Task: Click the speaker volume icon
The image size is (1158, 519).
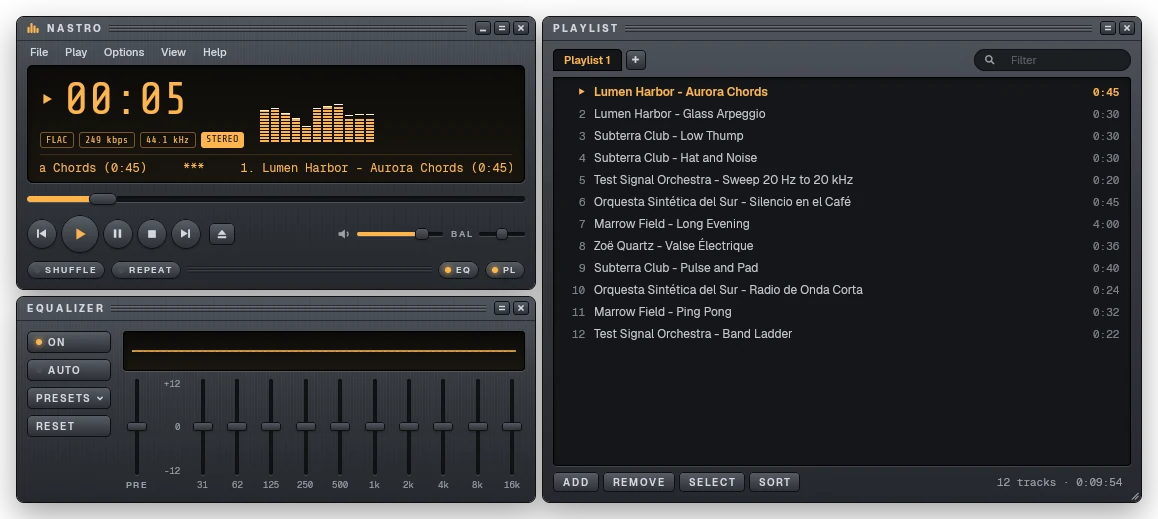Action: coord(343,234)
